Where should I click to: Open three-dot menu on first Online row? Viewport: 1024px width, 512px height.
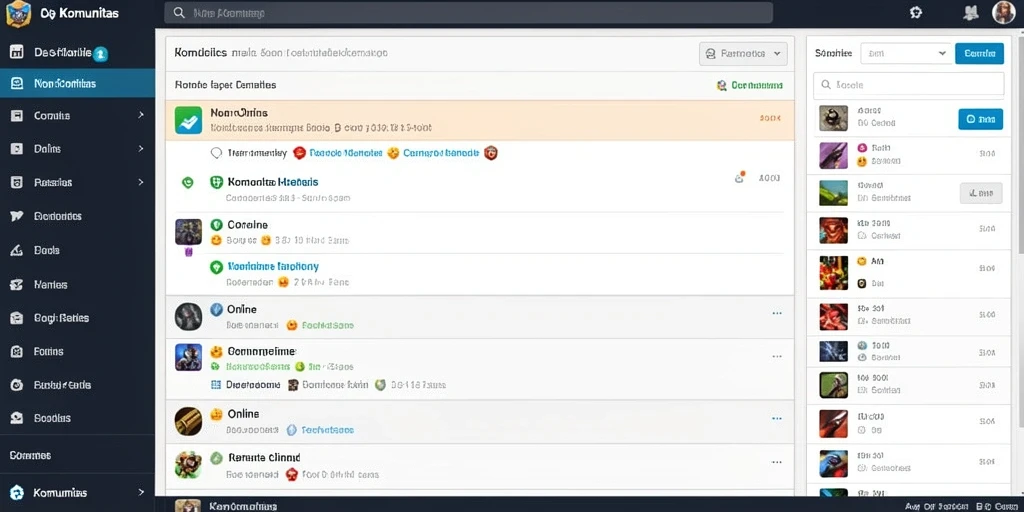click(x=777, y=313)
